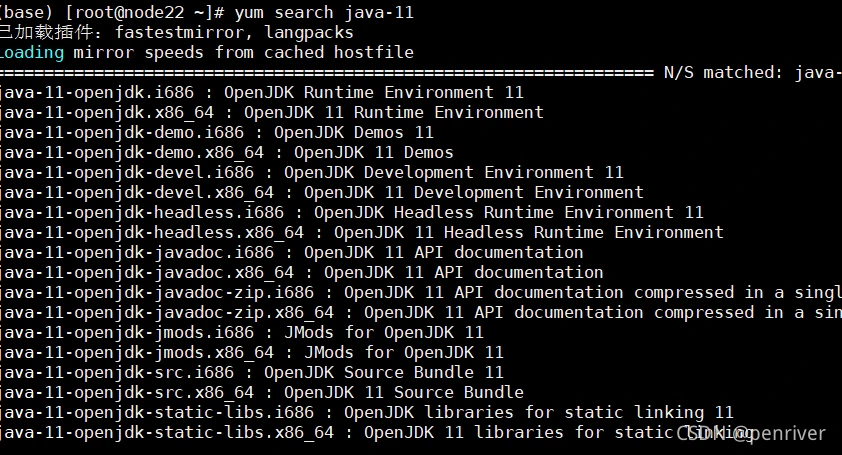Click java-11-openjdk-javadoc.i686 entry

pyautogui.click(x=137, y=252)
